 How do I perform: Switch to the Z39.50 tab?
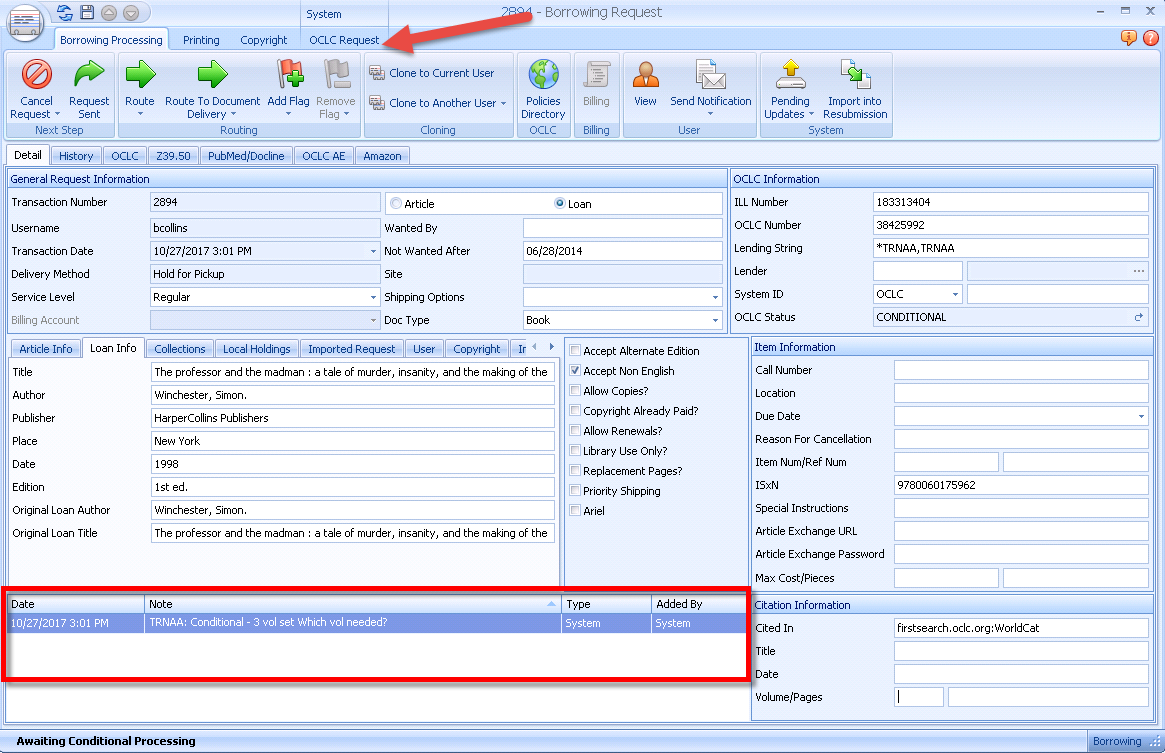[173, 156]
